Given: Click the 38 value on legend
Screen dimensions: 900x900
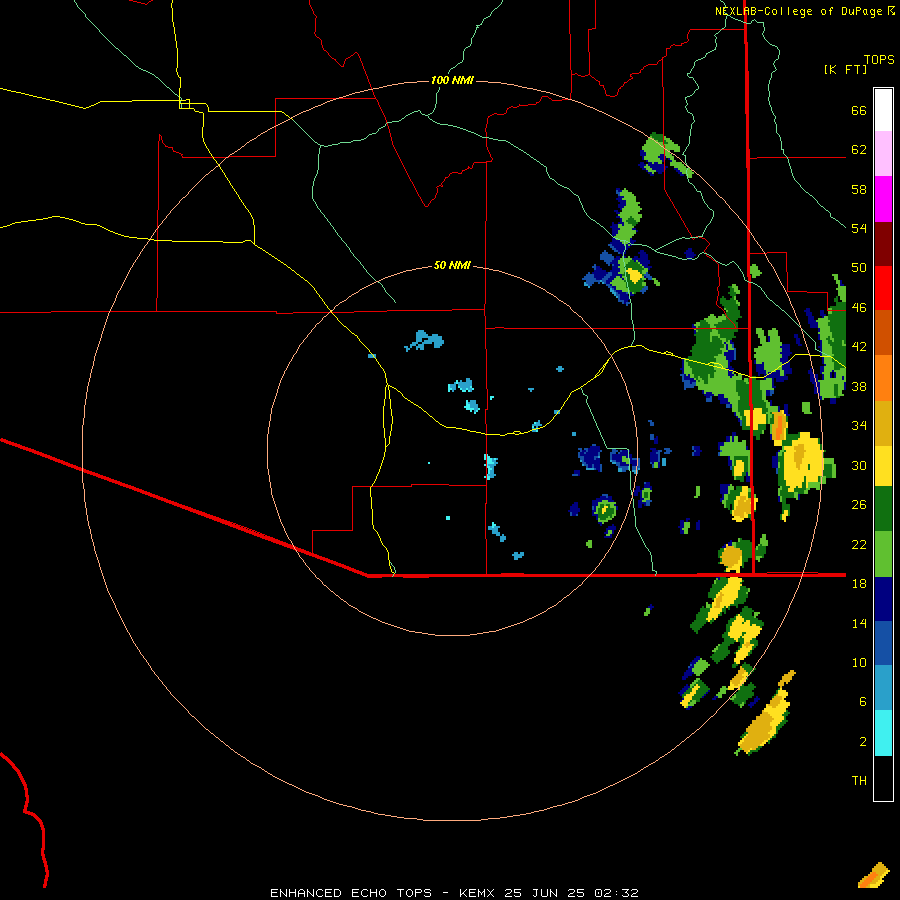Looking at the screenshot, I should (859, 386).
